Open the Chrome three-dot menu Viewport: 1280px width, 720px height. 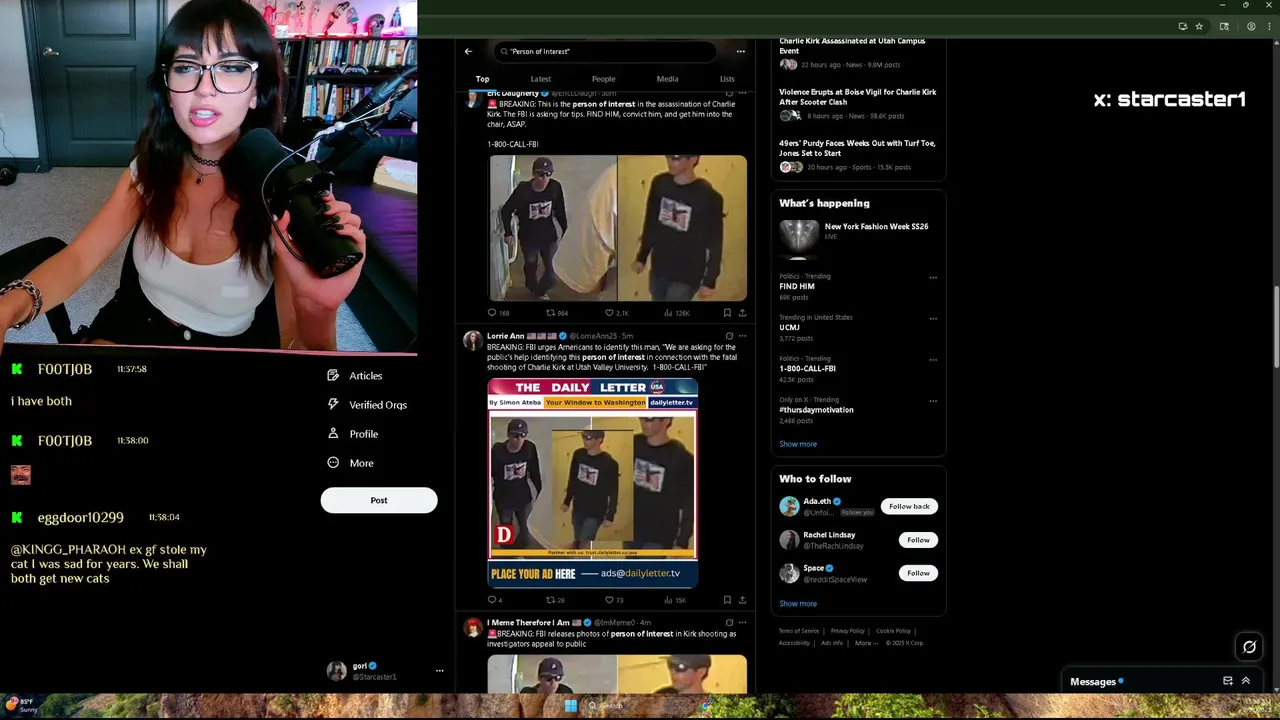pyautogui.click(x=1268, y=26)
